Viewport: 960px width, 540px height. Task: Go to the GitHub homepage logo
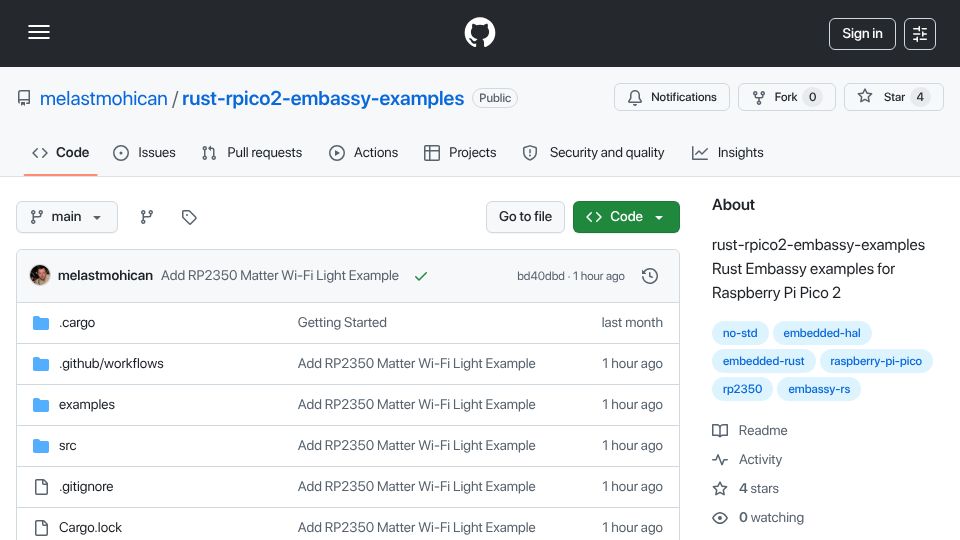tap(479, 32)
